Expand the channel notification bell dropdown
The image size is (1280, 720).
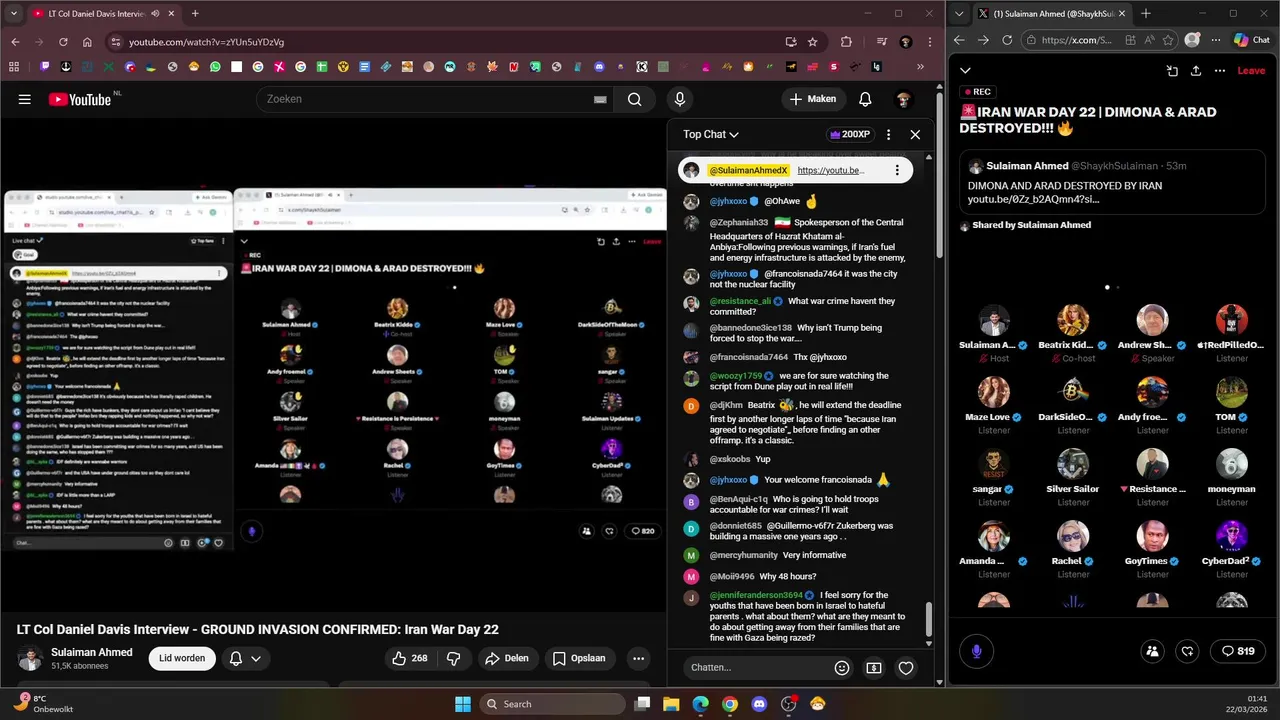246,658
